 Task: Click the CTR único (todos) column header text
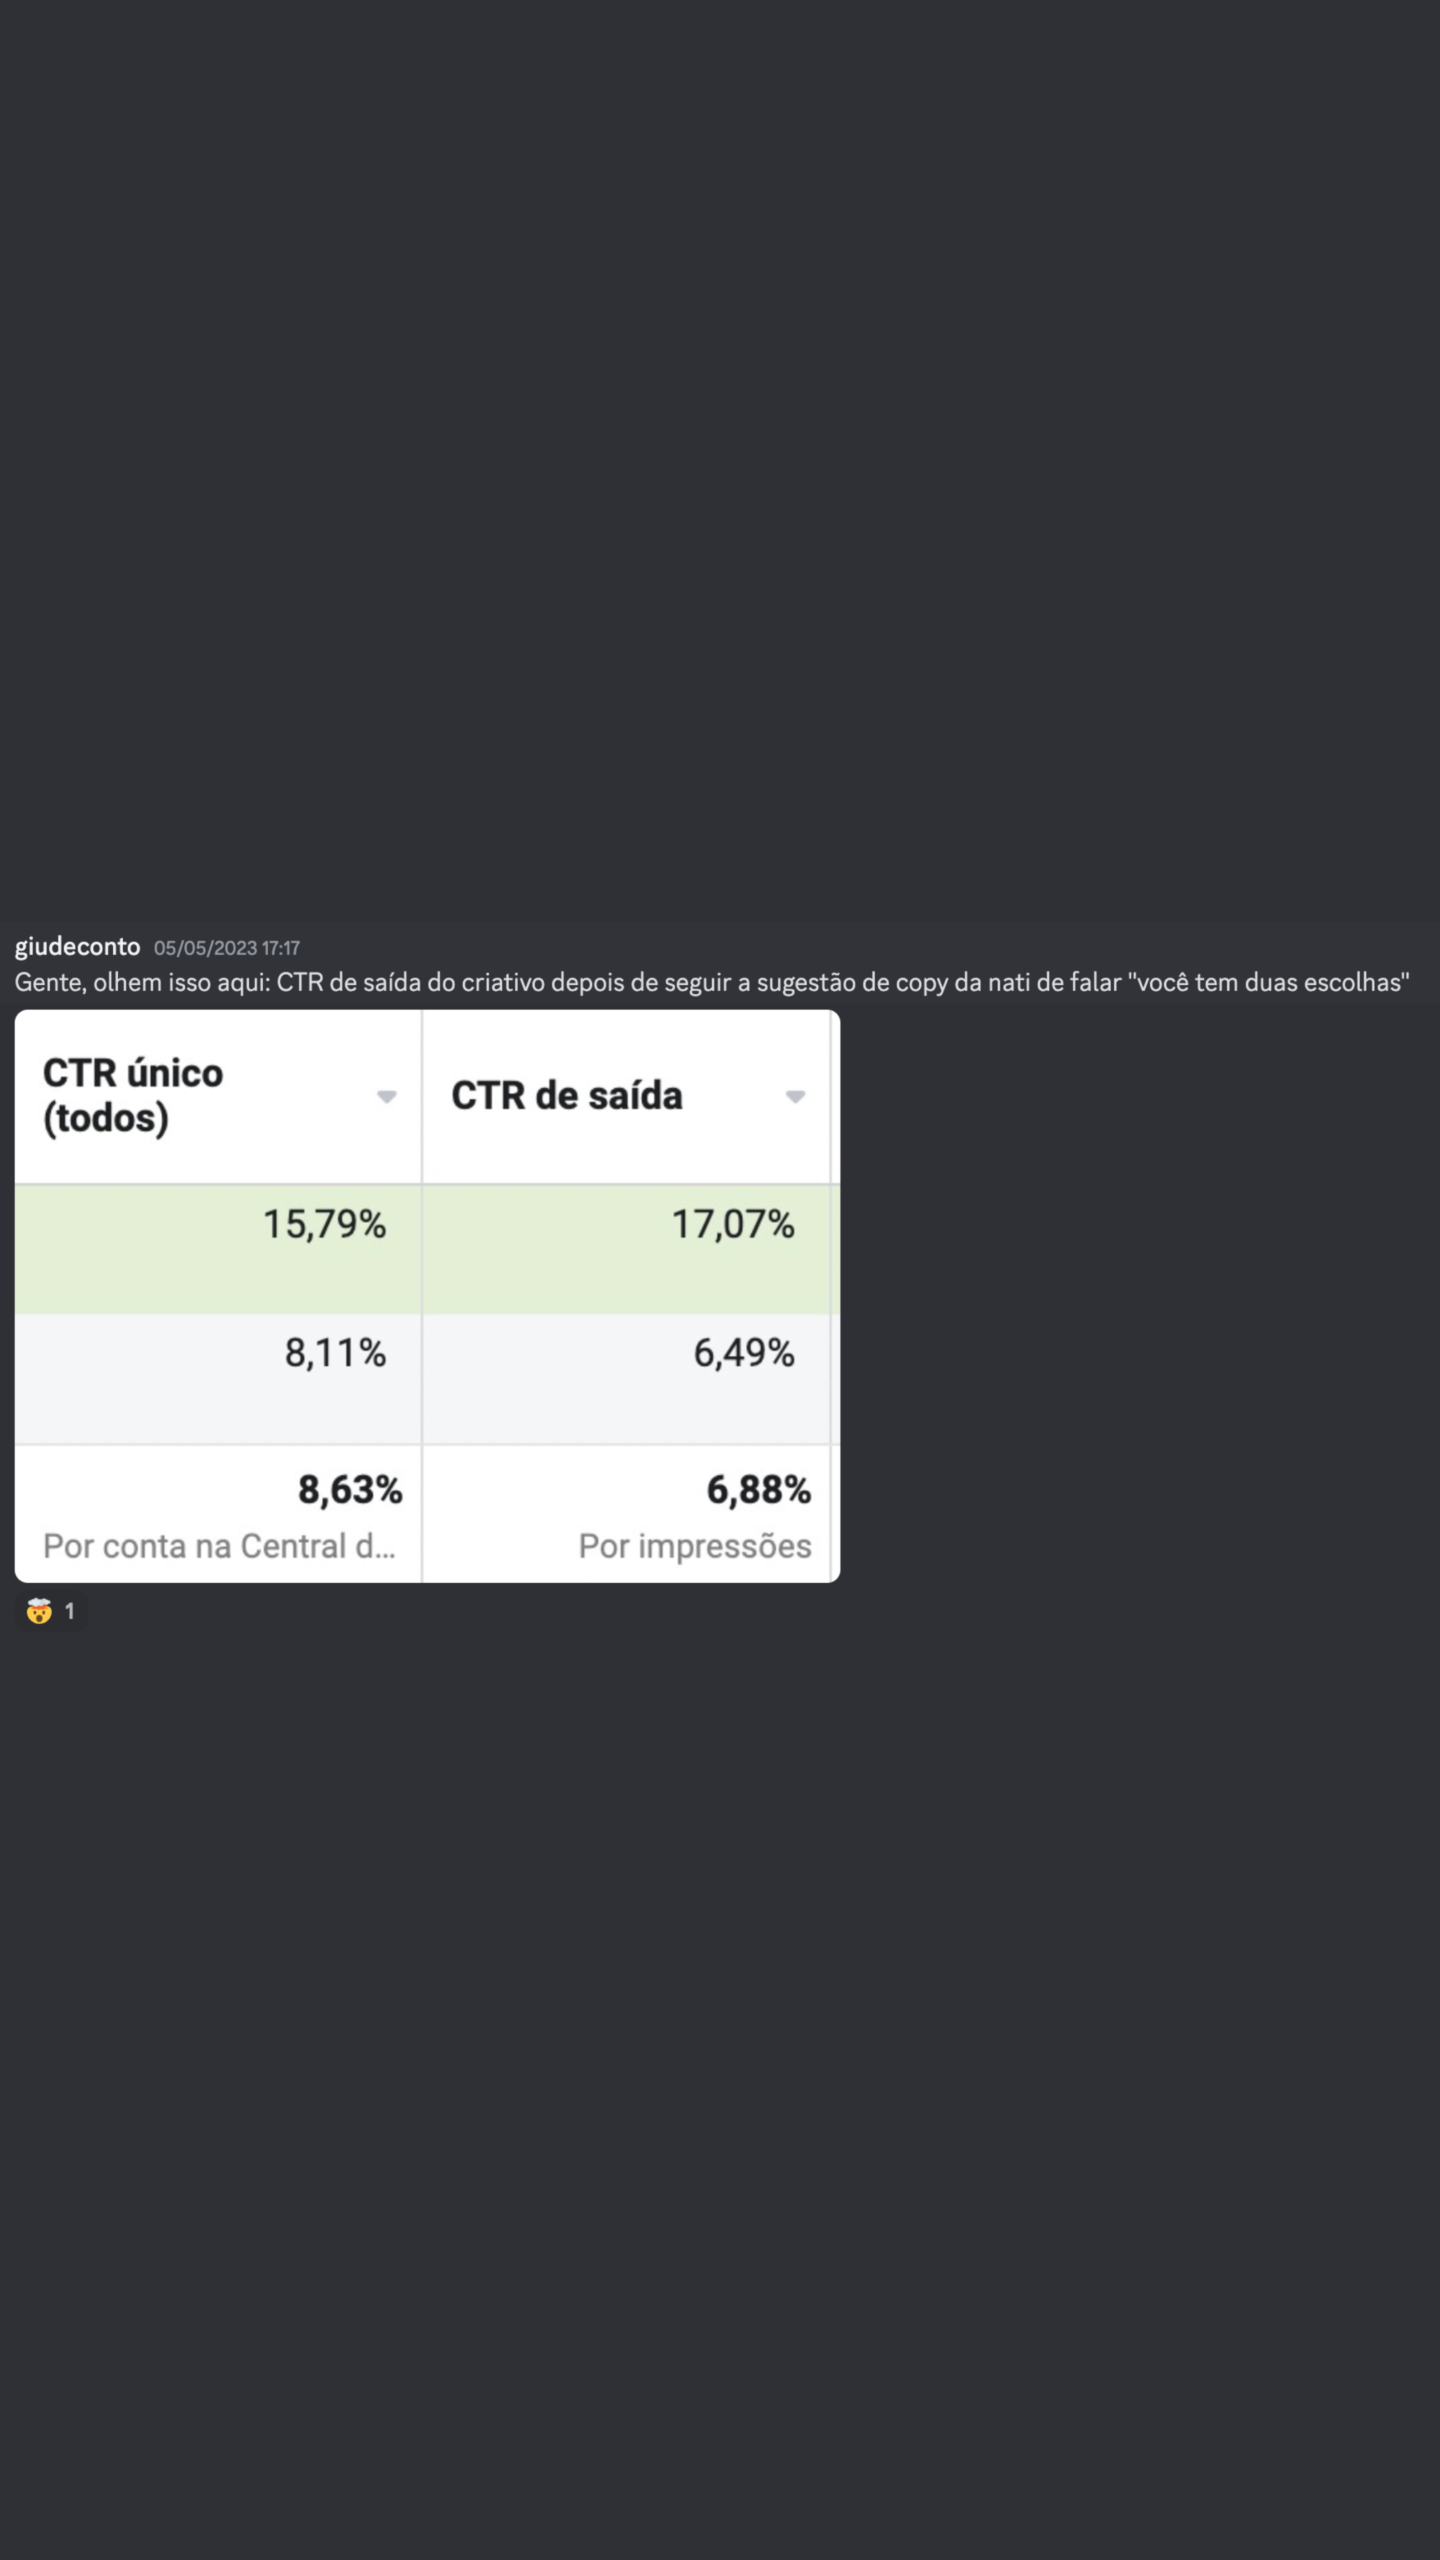point(133,1095)
